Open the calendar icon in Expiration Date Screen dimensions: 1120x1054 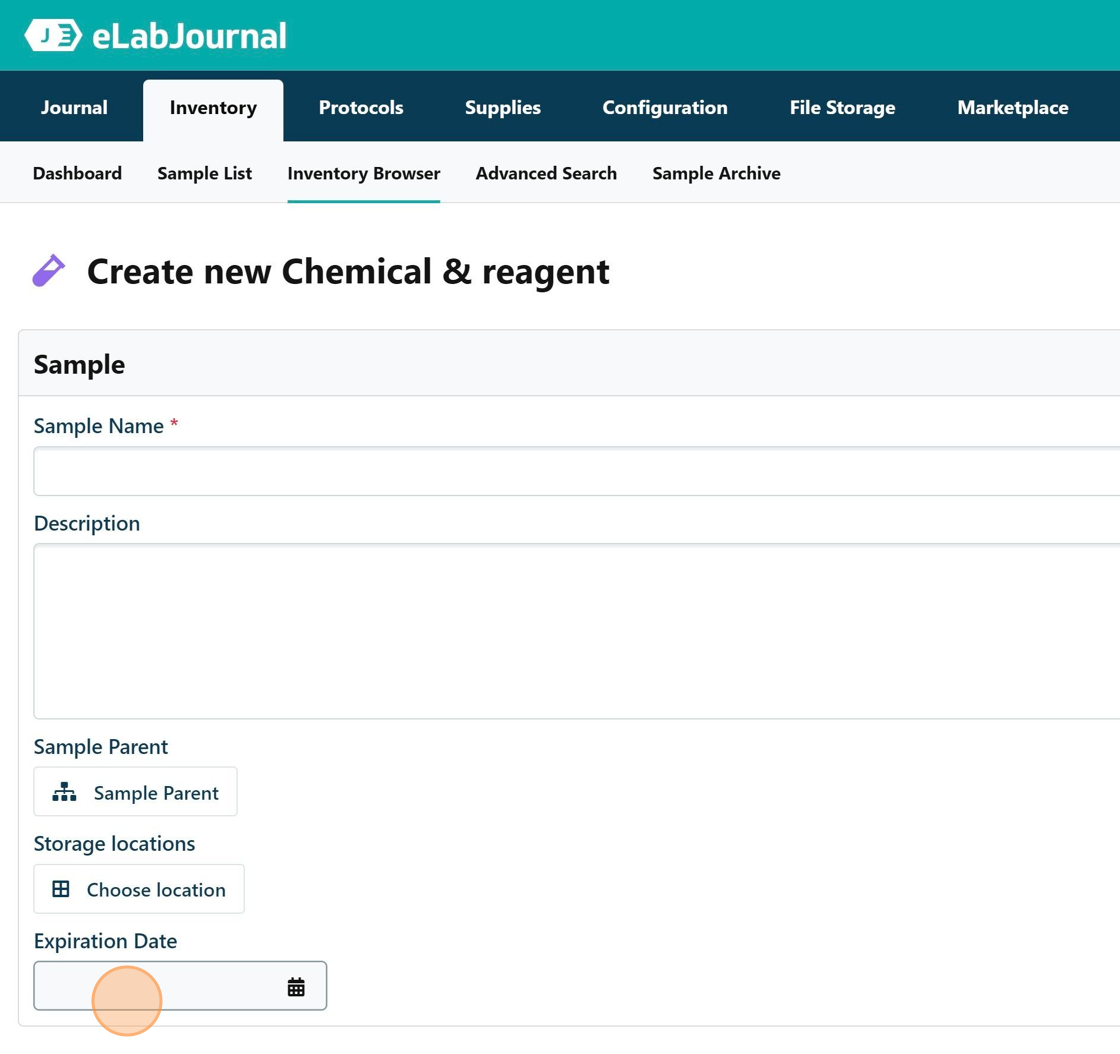296,987
